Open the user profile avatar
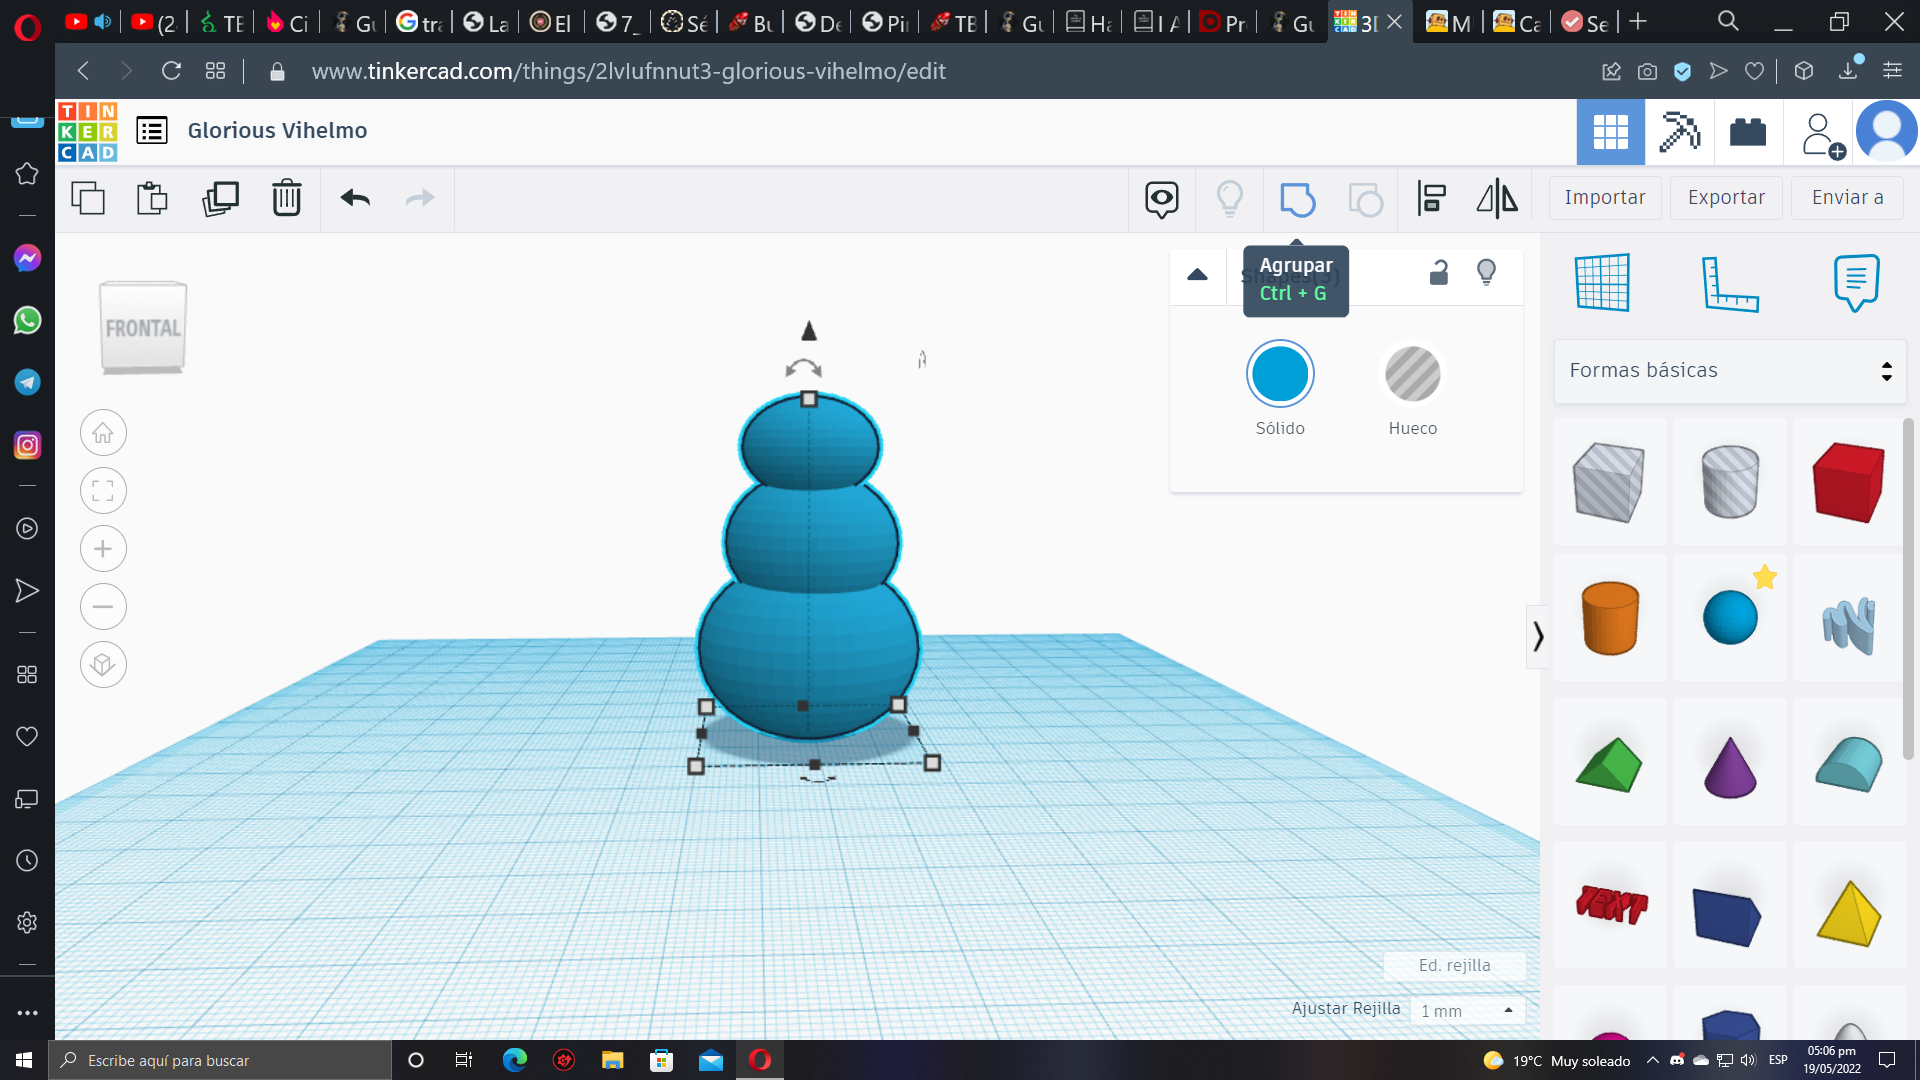 [x=1886, y=132]
